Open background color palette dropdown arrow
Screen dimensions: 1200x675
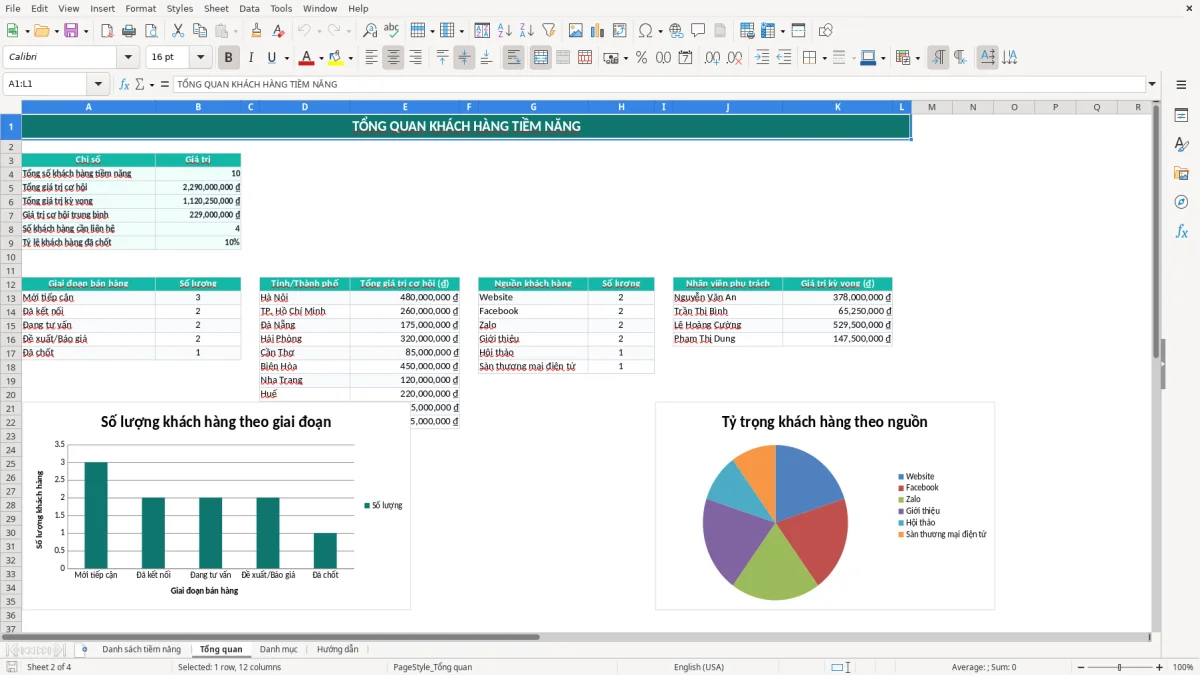click(350, 58)
